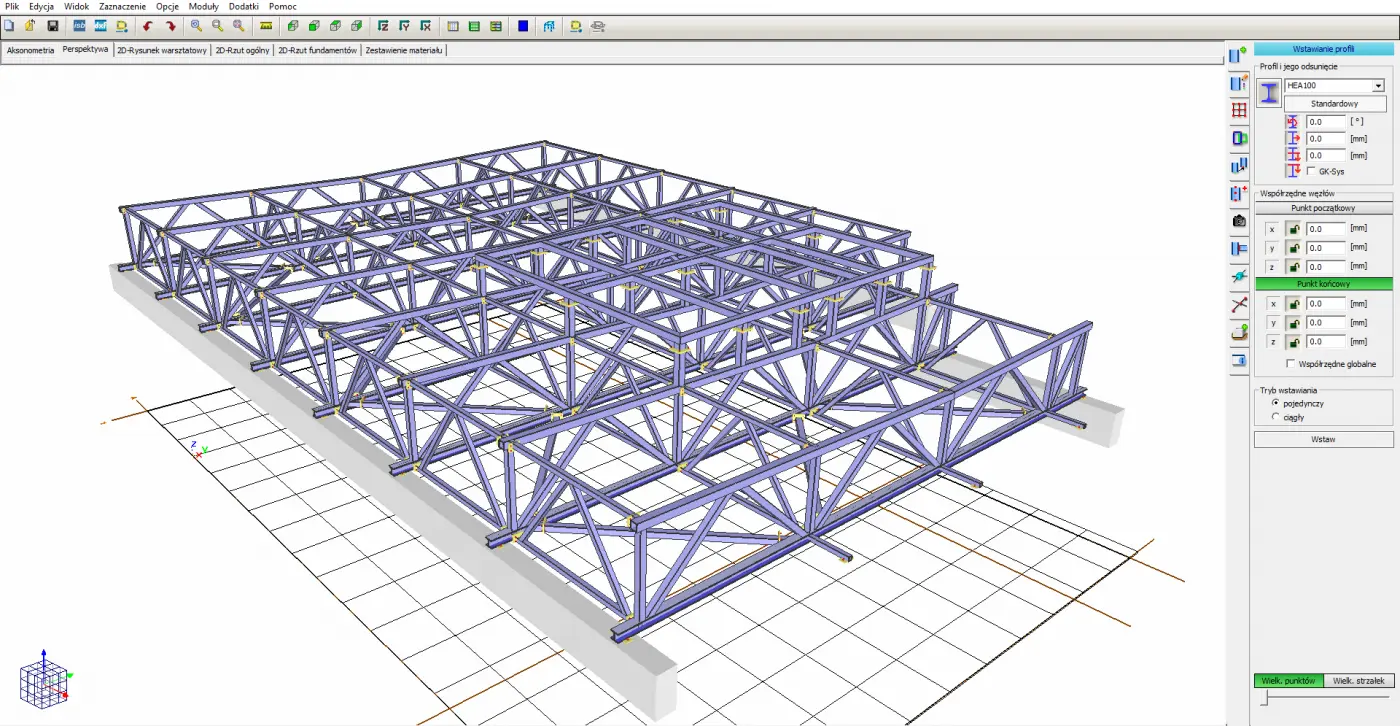
Task: Click the DXF export toolbar icon
Action: click(x=100, y=26)
